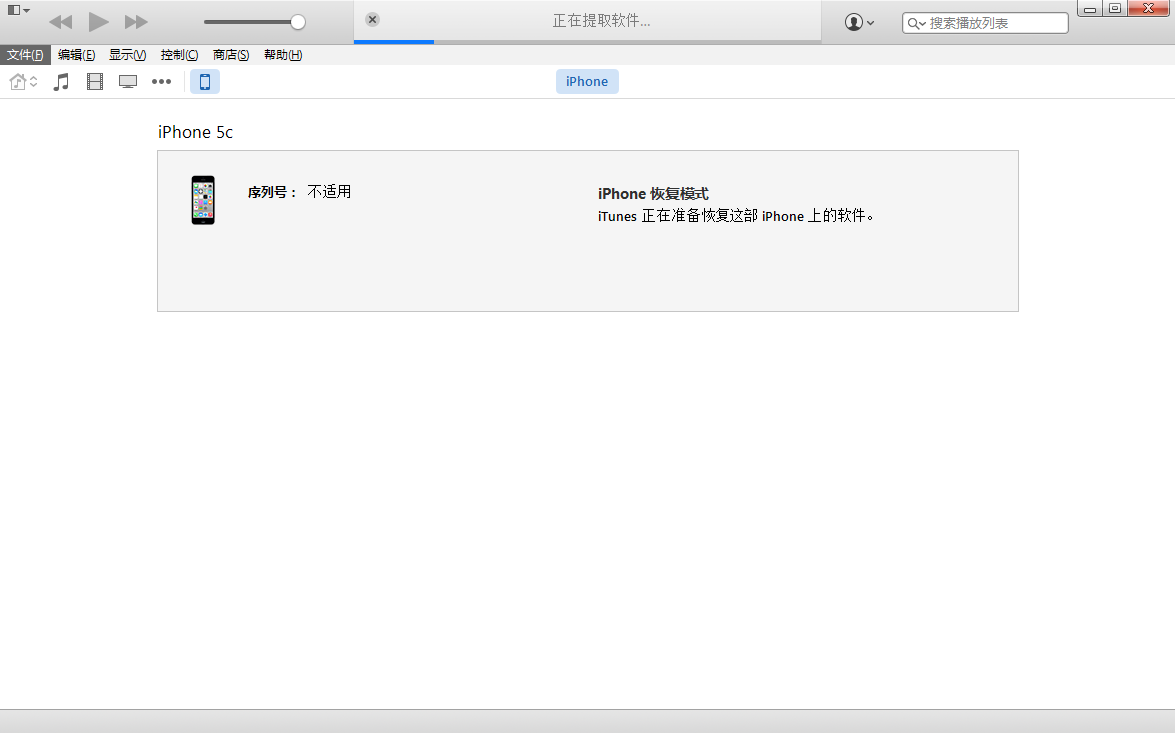Click the 正在提取软件 status text
This screenshot has height=733, width=1175.
[602, 21]
